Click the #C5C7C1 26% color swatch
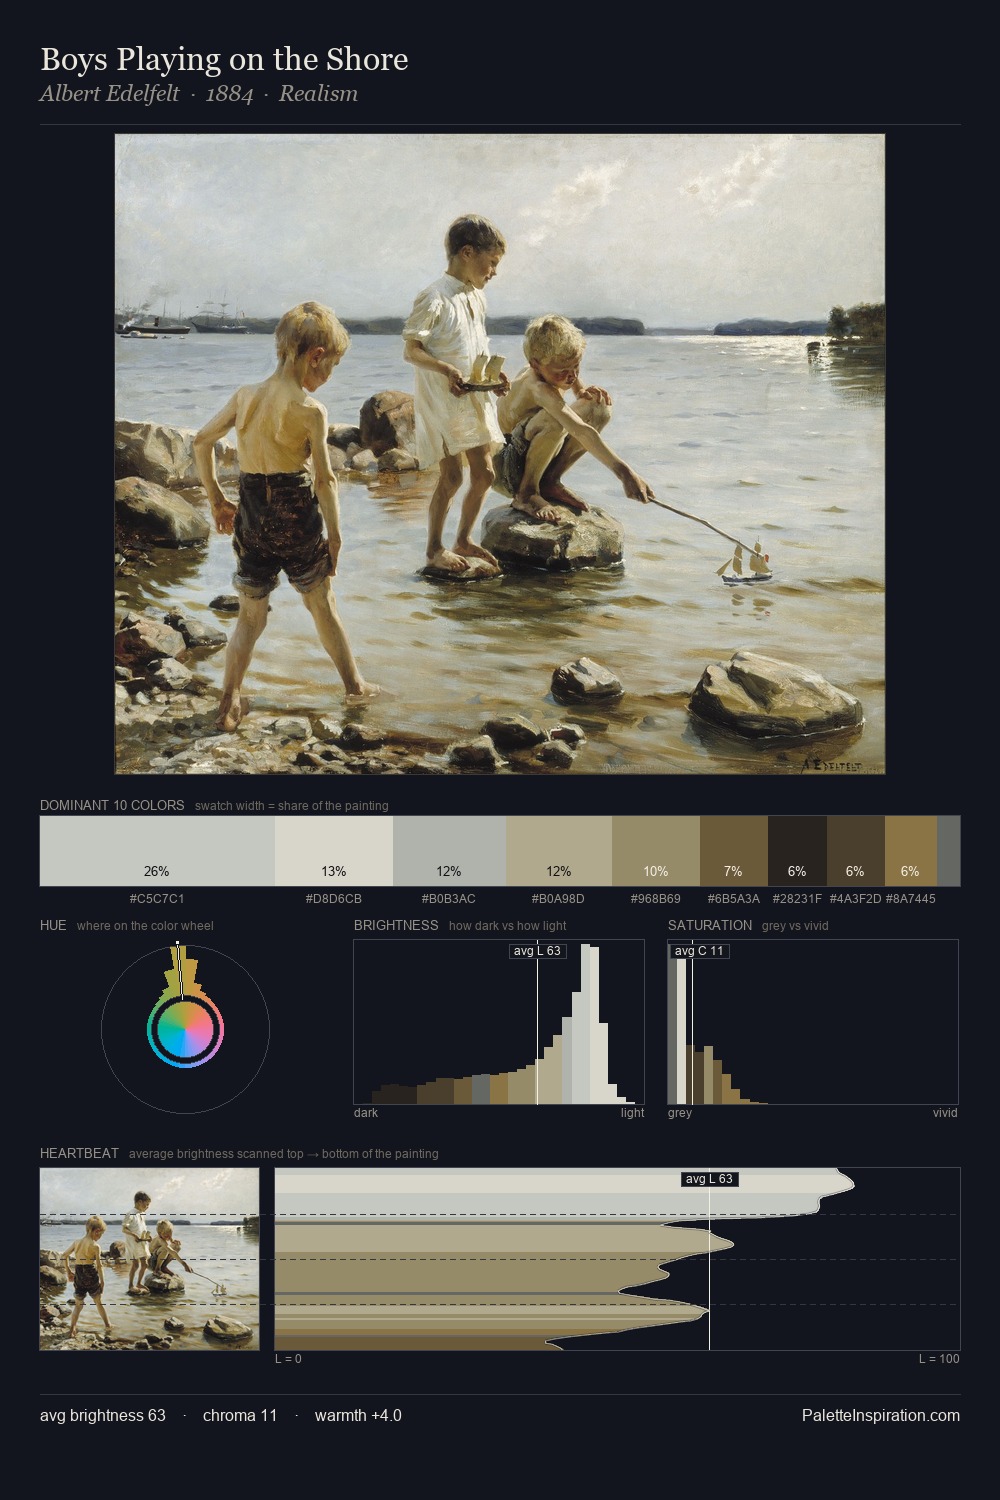The width and height of the screenshot is (1000, 1500). [x=157, y=851]
